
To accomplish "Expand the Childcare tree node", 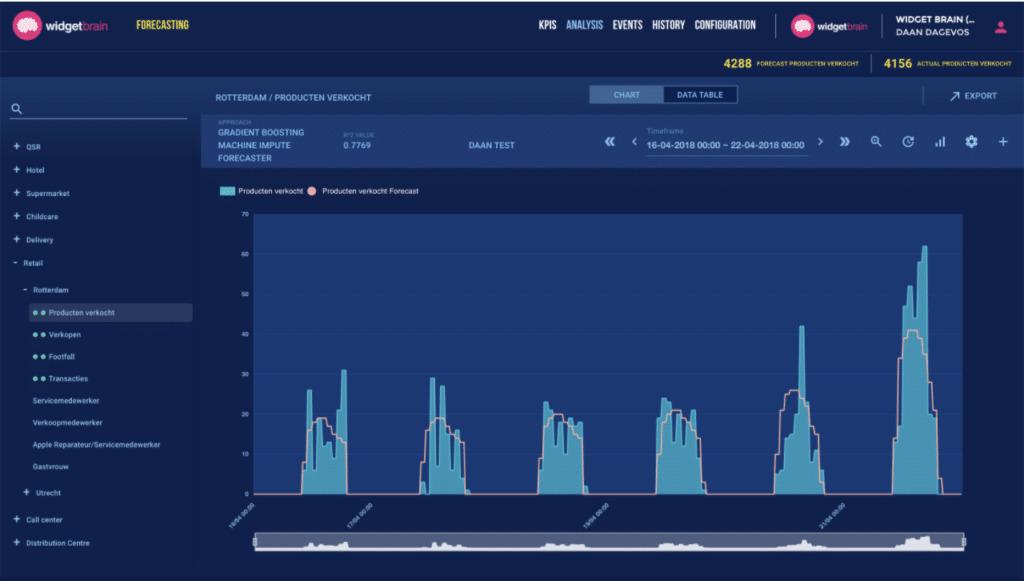I will [x=16, y=216].
